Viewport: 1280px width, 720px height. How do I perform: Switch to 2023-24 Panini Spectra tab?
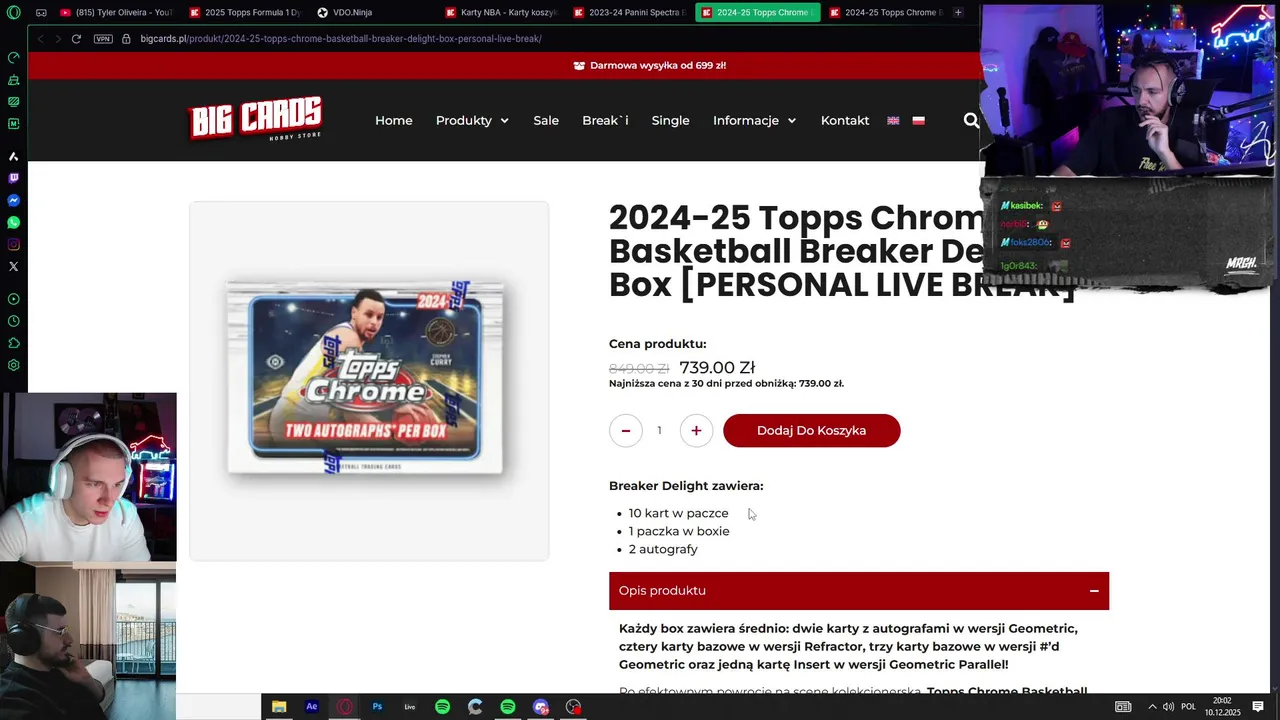click(628, 12)
